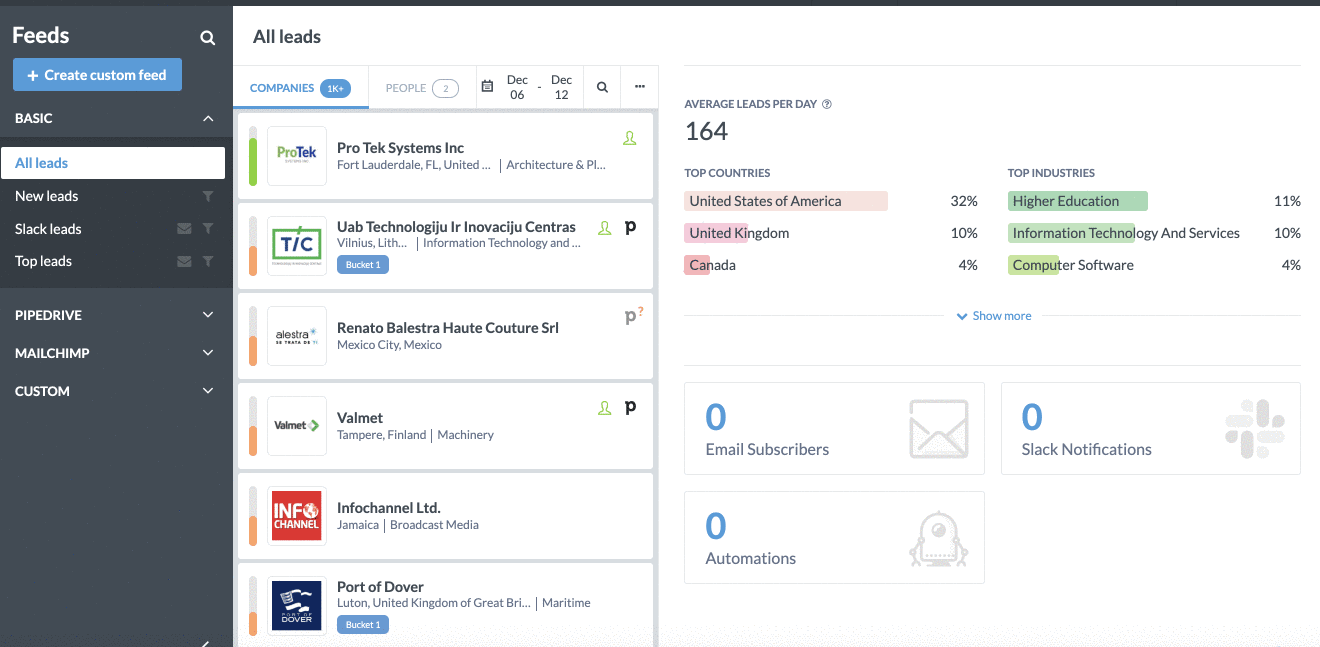
Task: Click the Uab Technologiju Ir Inovaciju Centras name
Action: coord(457,227)
